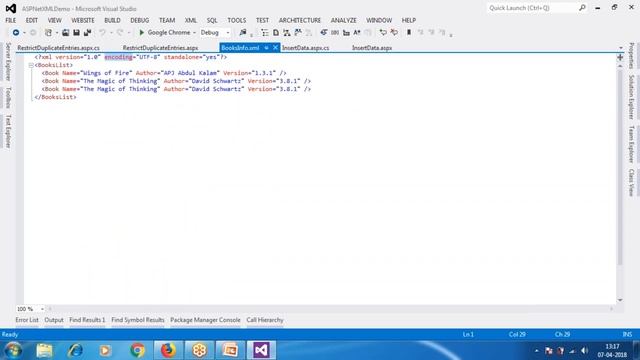Open the Error List panel tab

tap(27, 320)
